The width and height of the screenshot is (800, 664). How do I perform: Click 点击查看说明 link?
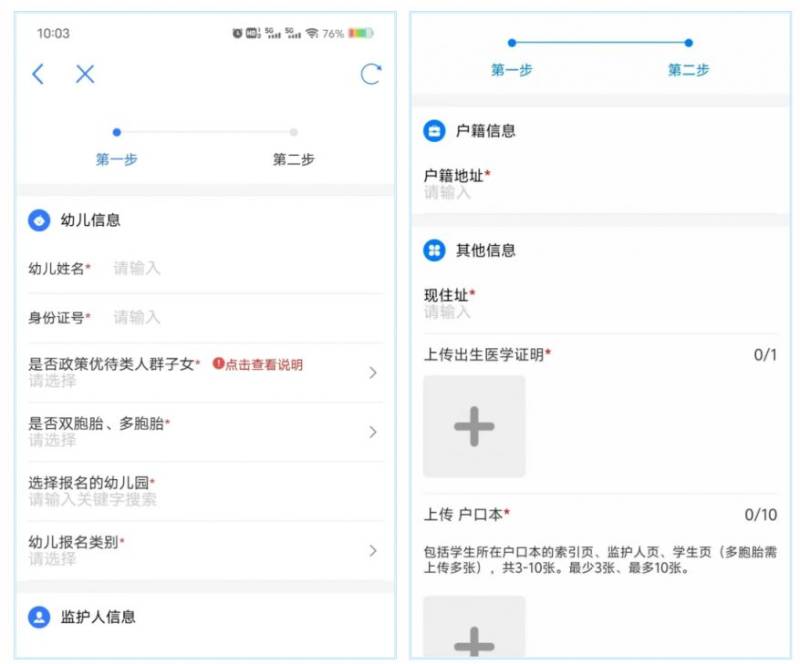[x=258, y=365]
